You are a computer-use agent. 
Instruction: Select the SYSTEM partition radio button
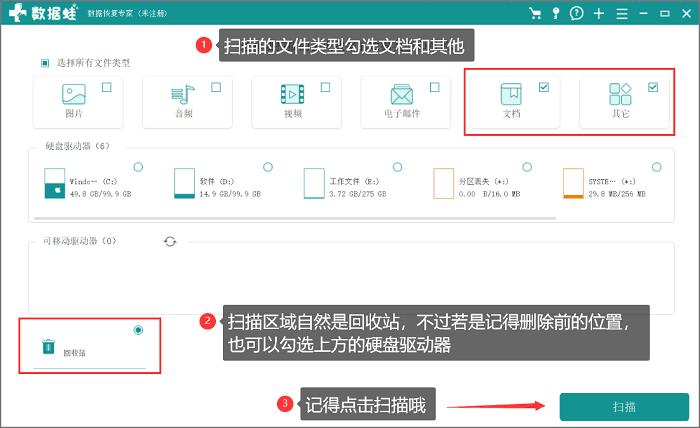[657, 167]
